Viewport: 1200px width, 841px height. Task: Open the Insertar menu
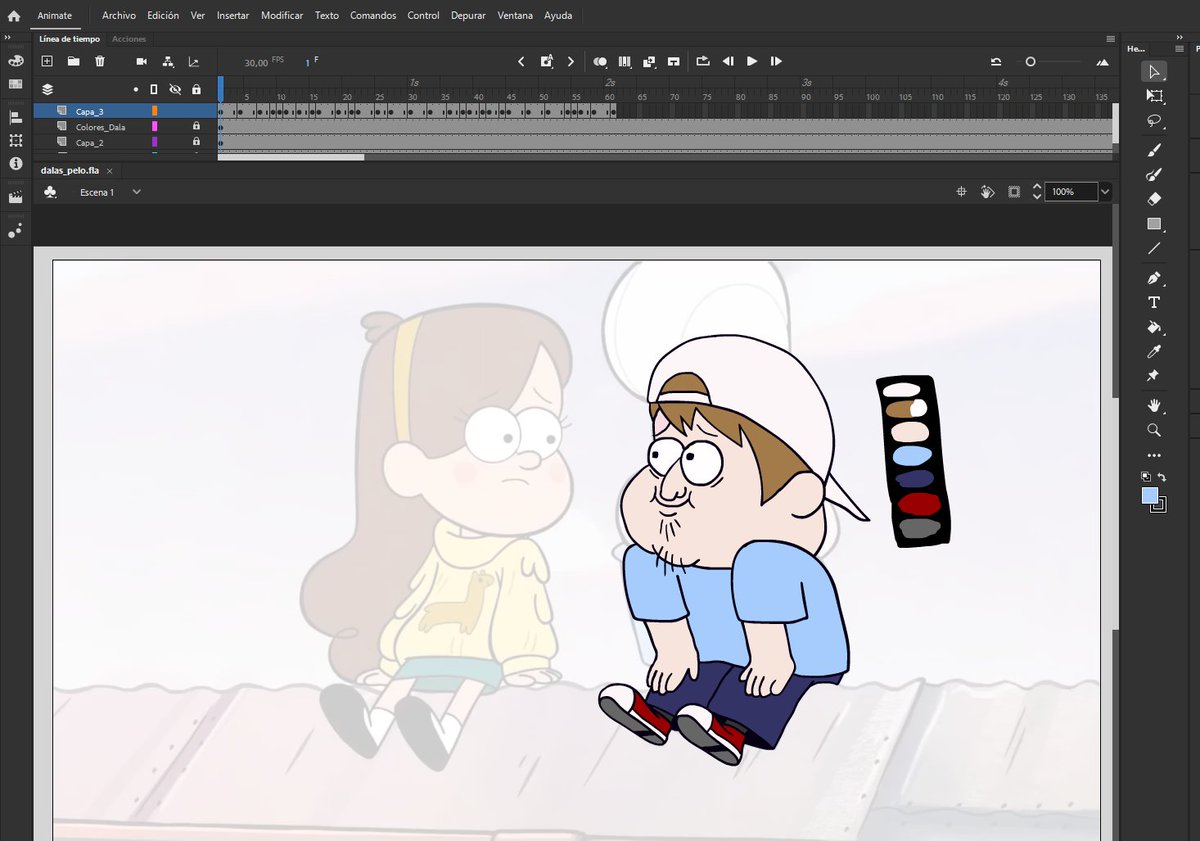(233, 16)
